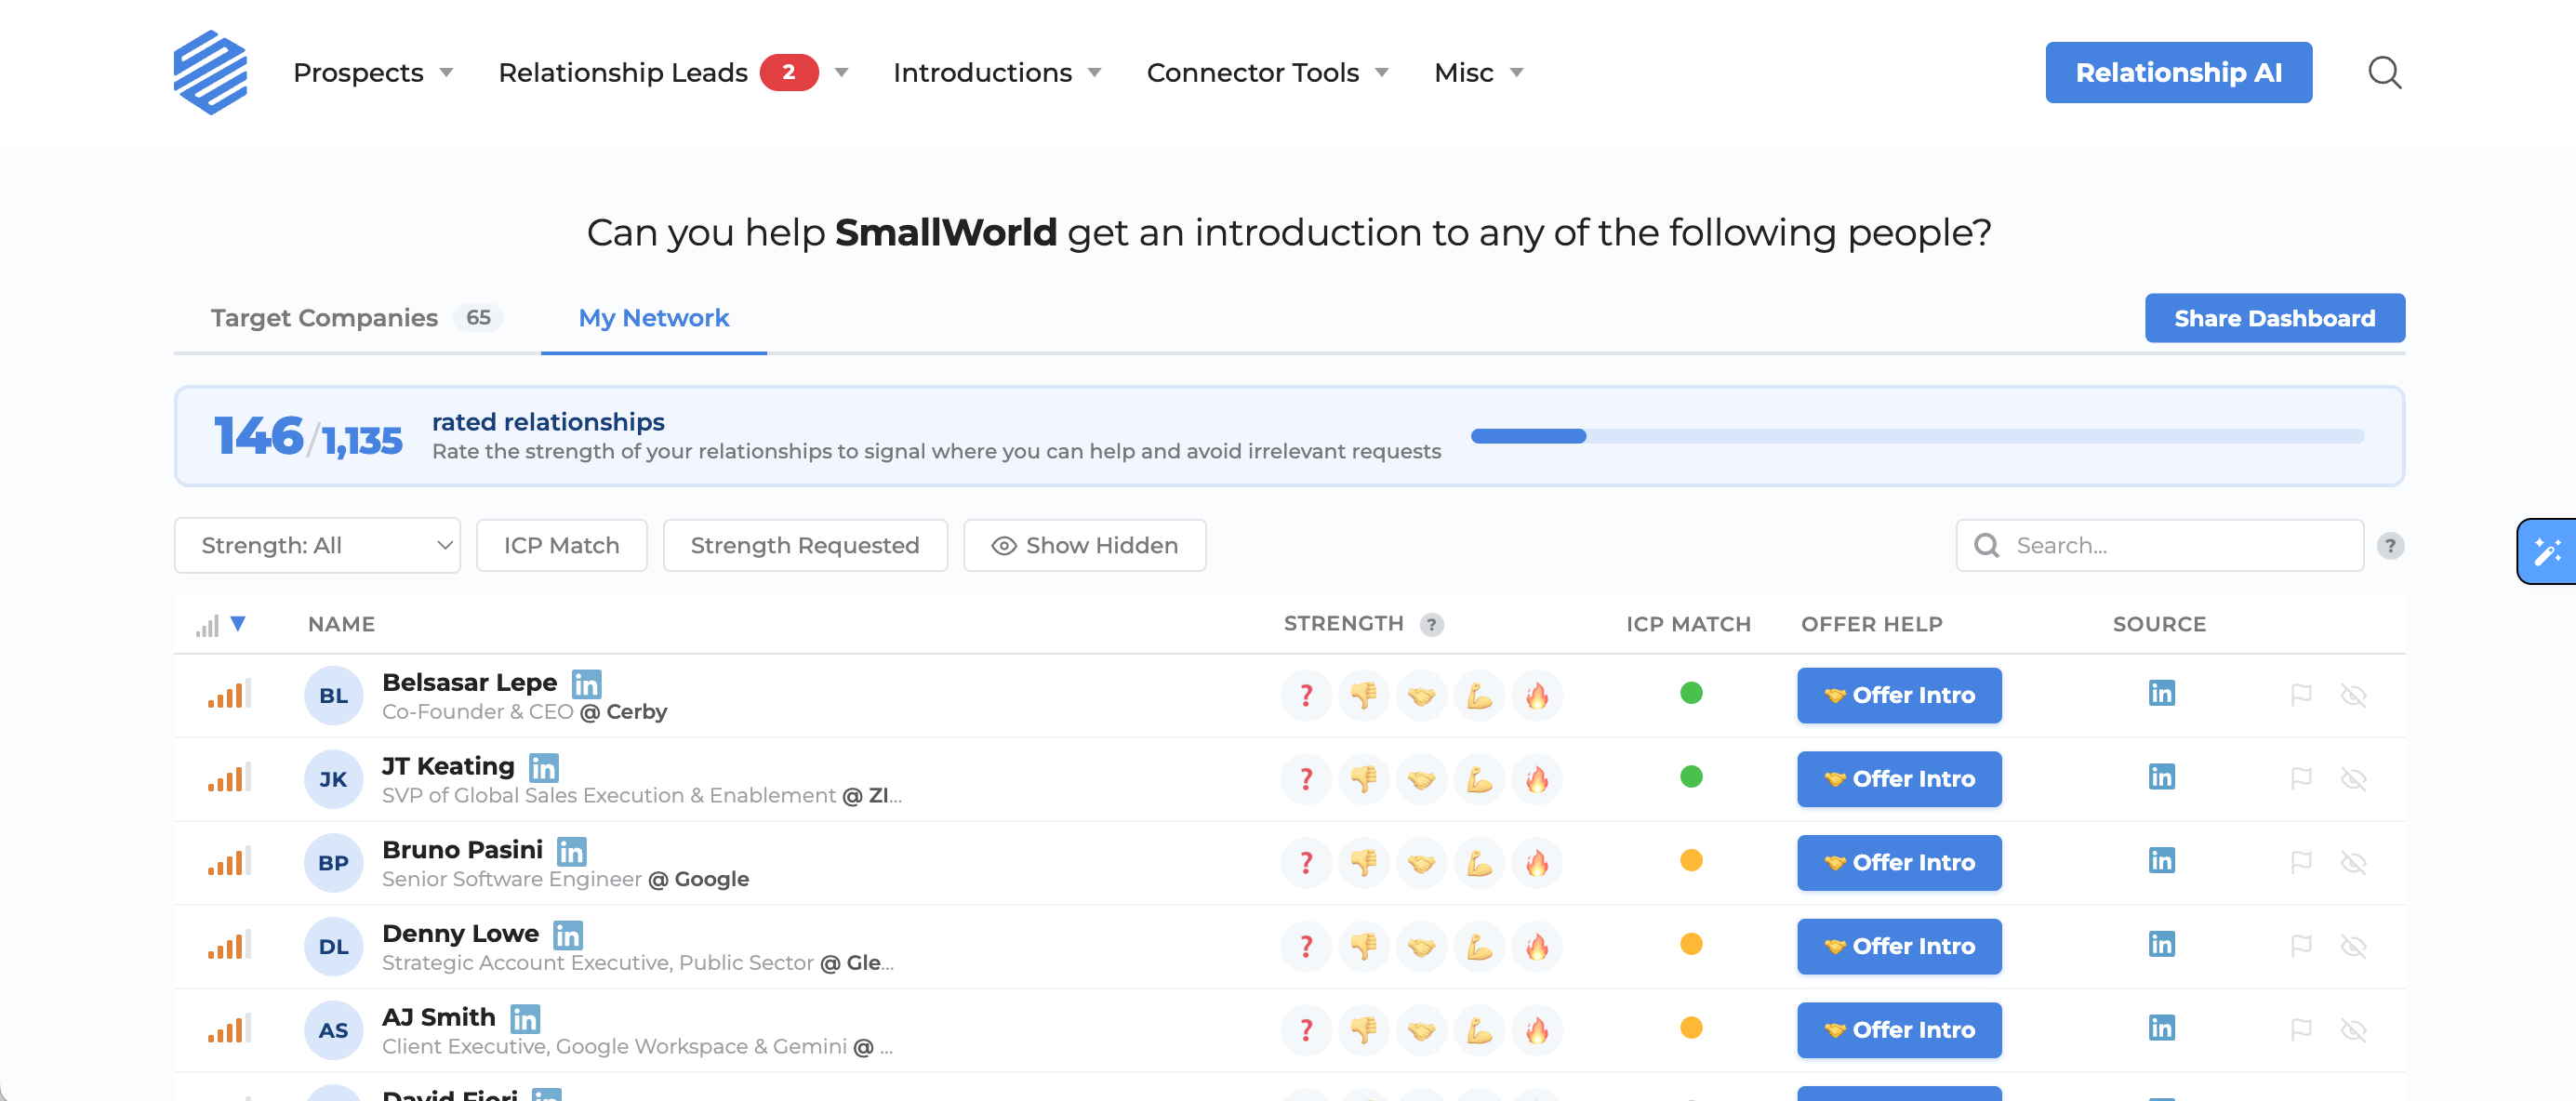Click the Share Dashboard button
The width and height of the screenshot is (2576, 1101).
2273,318
